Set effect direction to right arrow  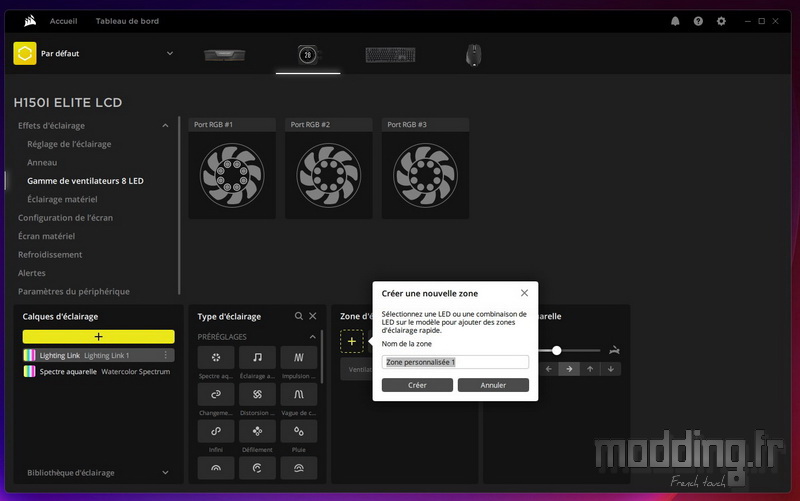[569, 369]
